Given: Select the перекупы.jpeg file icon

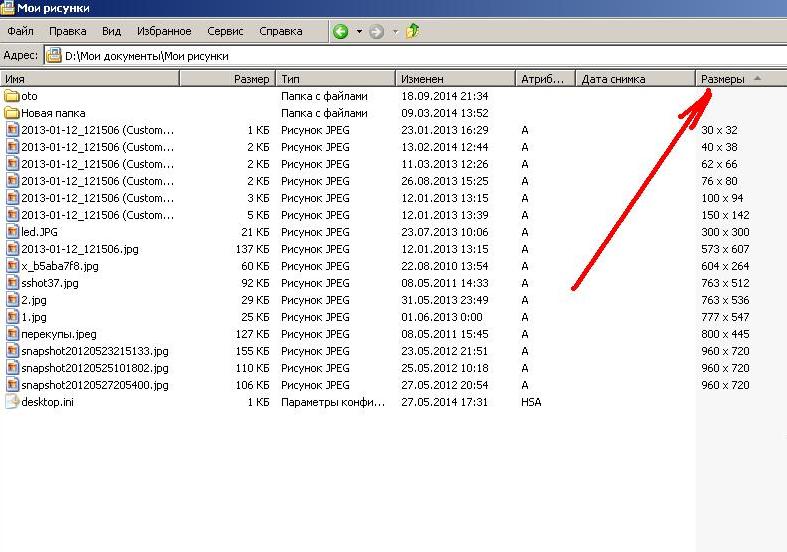Looking at the screenshot, I should click(12, 334).
